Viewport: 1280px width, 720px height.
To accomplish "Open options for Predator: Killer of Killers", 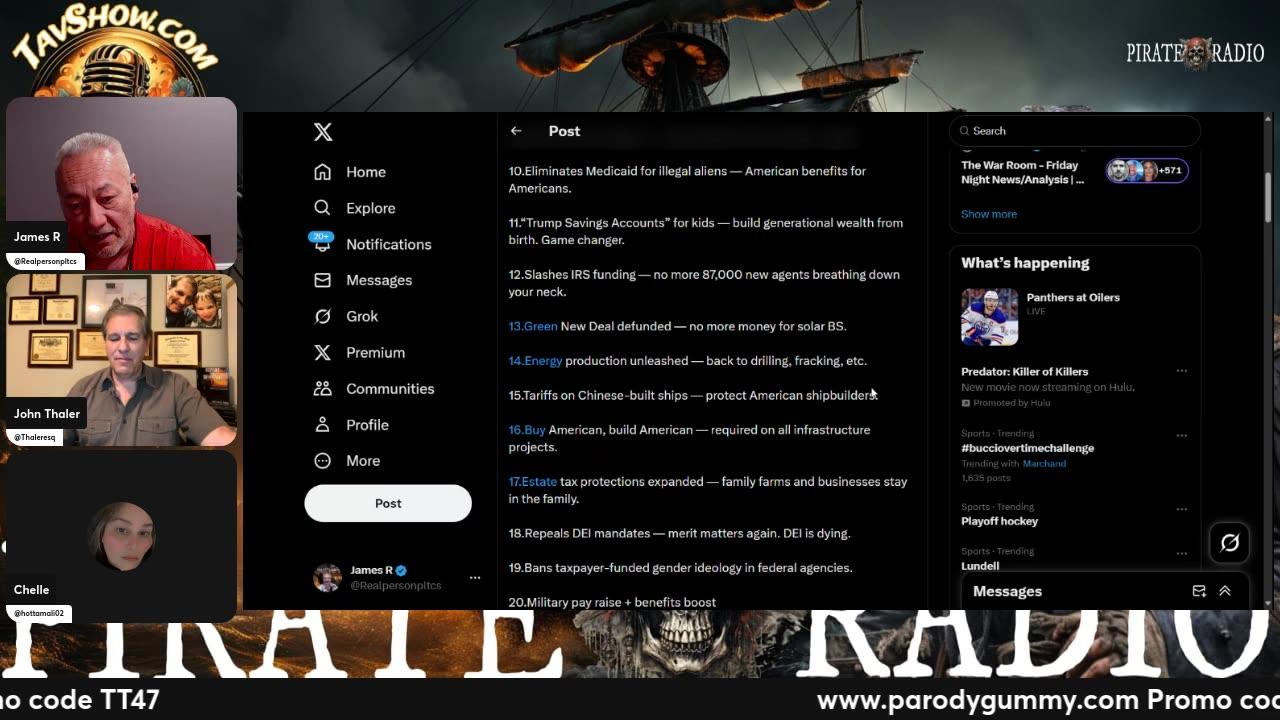I will 1181,371.
